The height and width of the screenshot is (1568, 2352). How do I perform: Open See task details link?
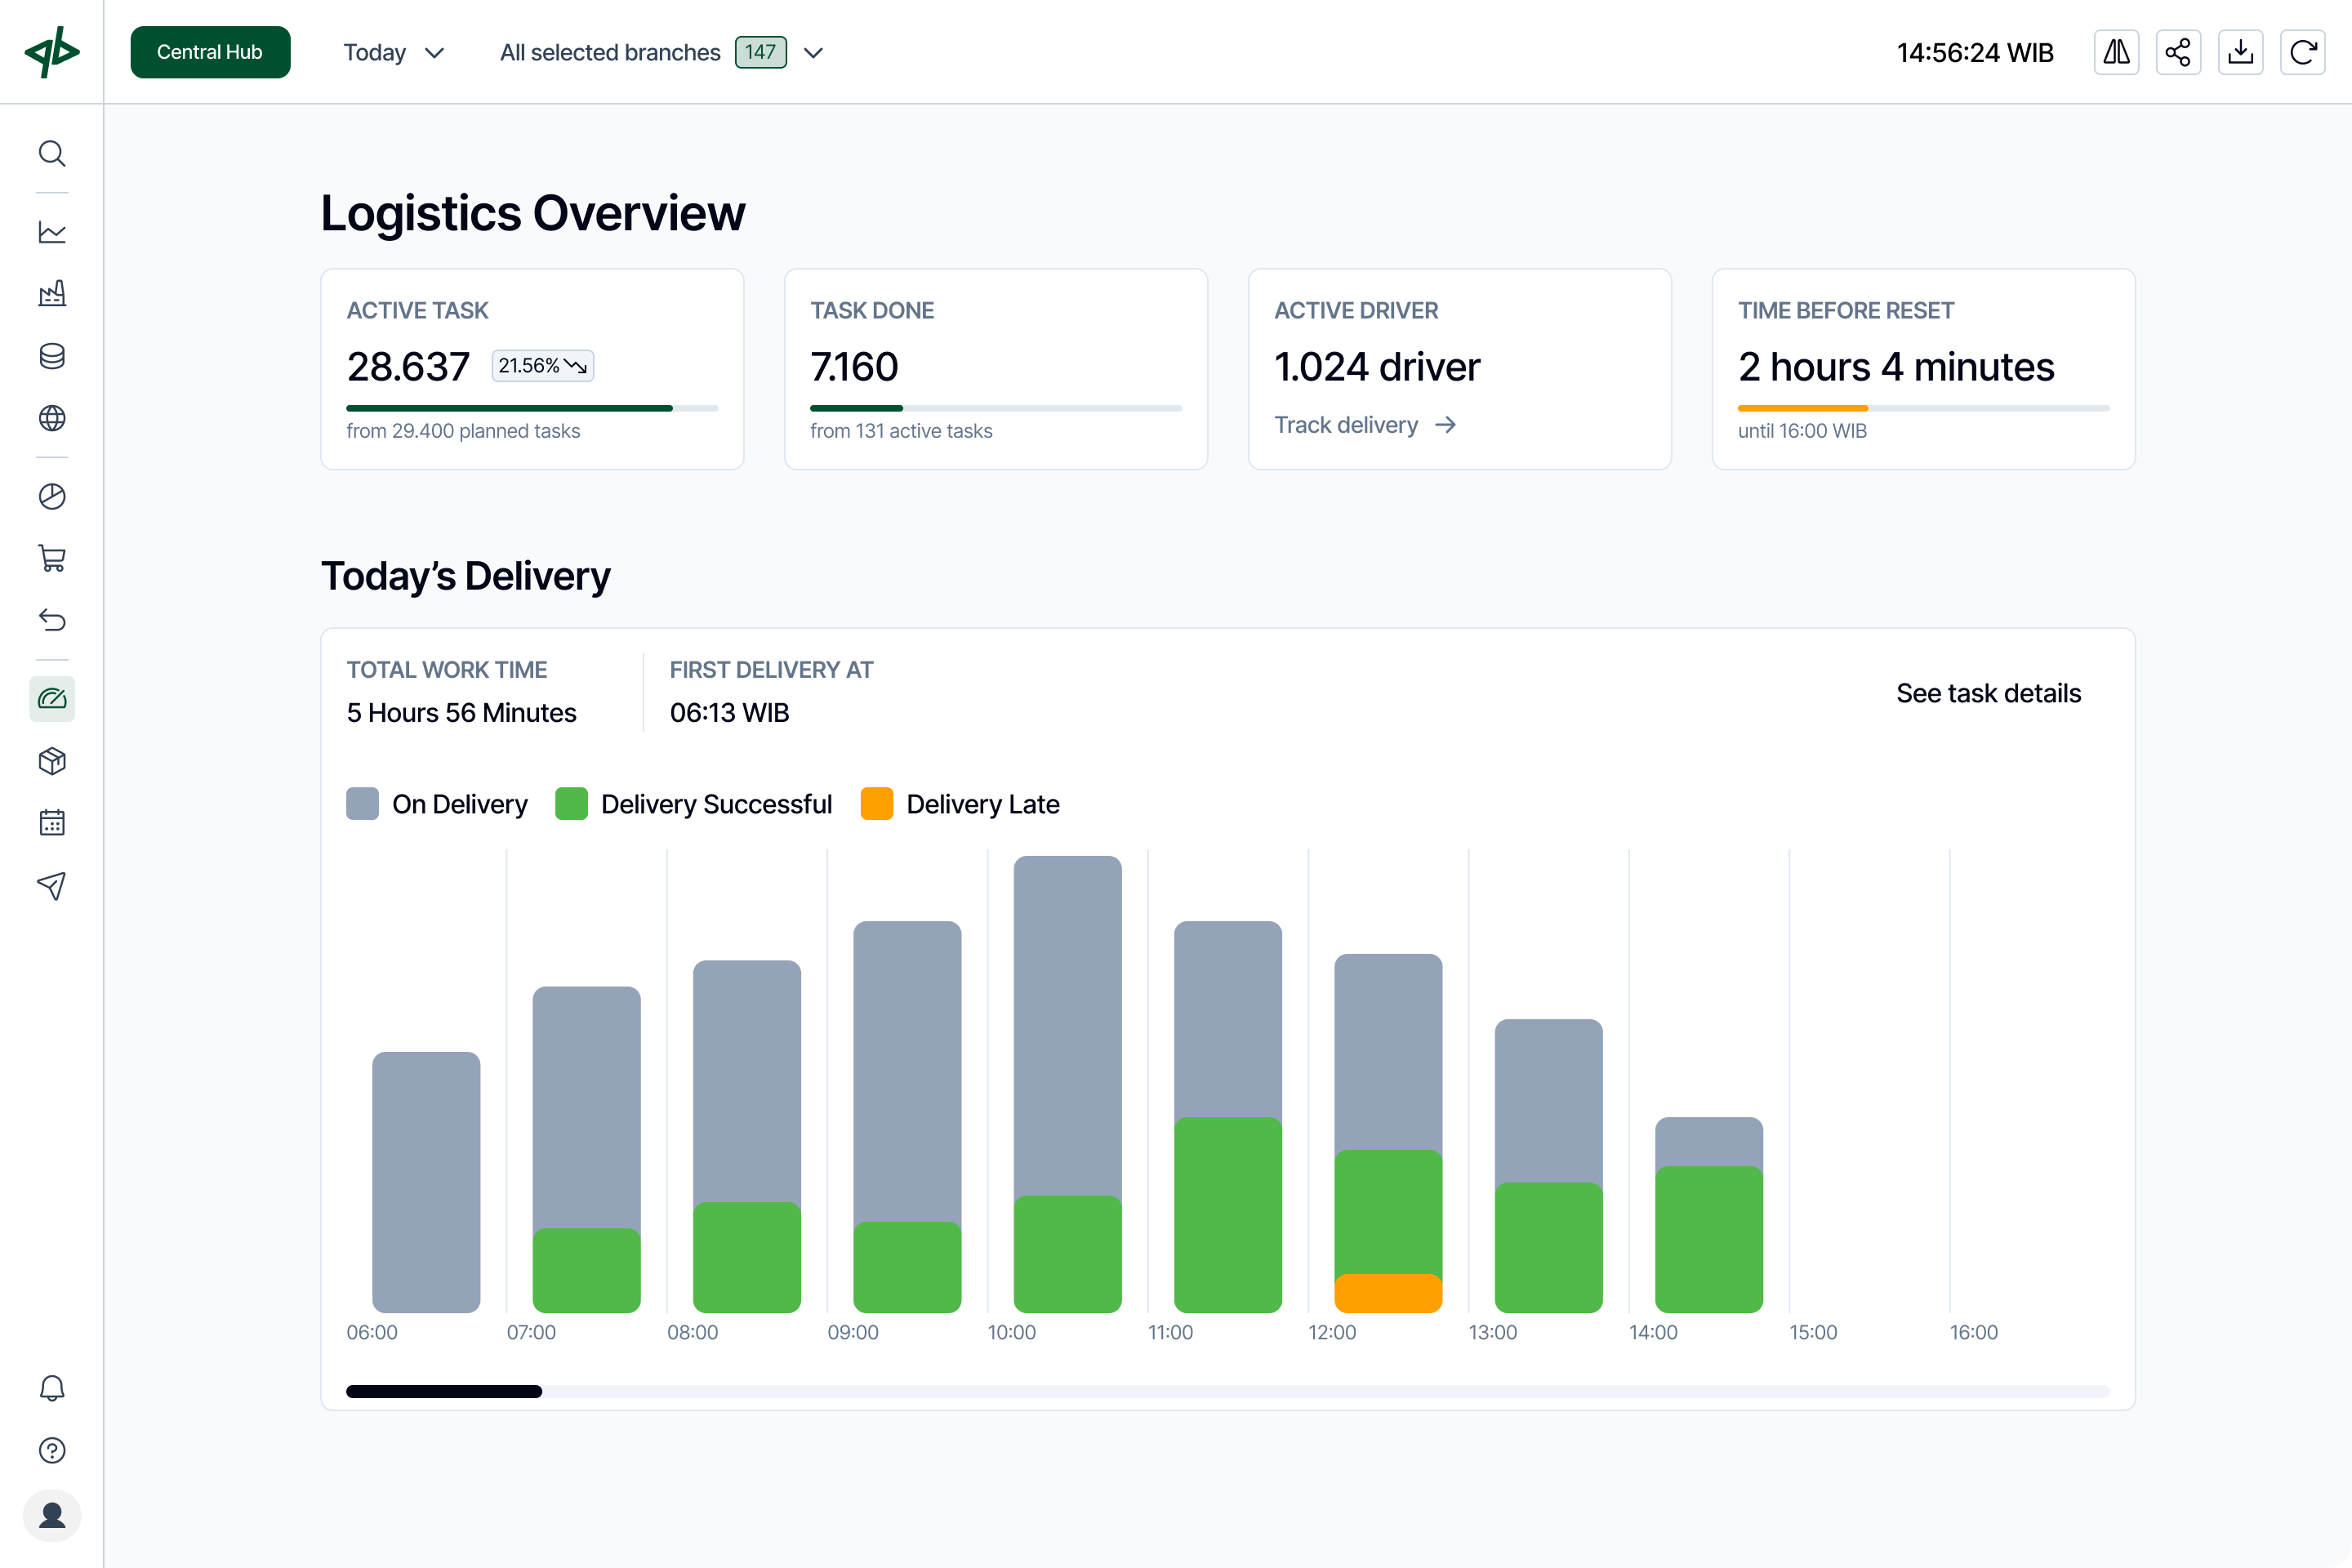click(x=1988, y=693)
